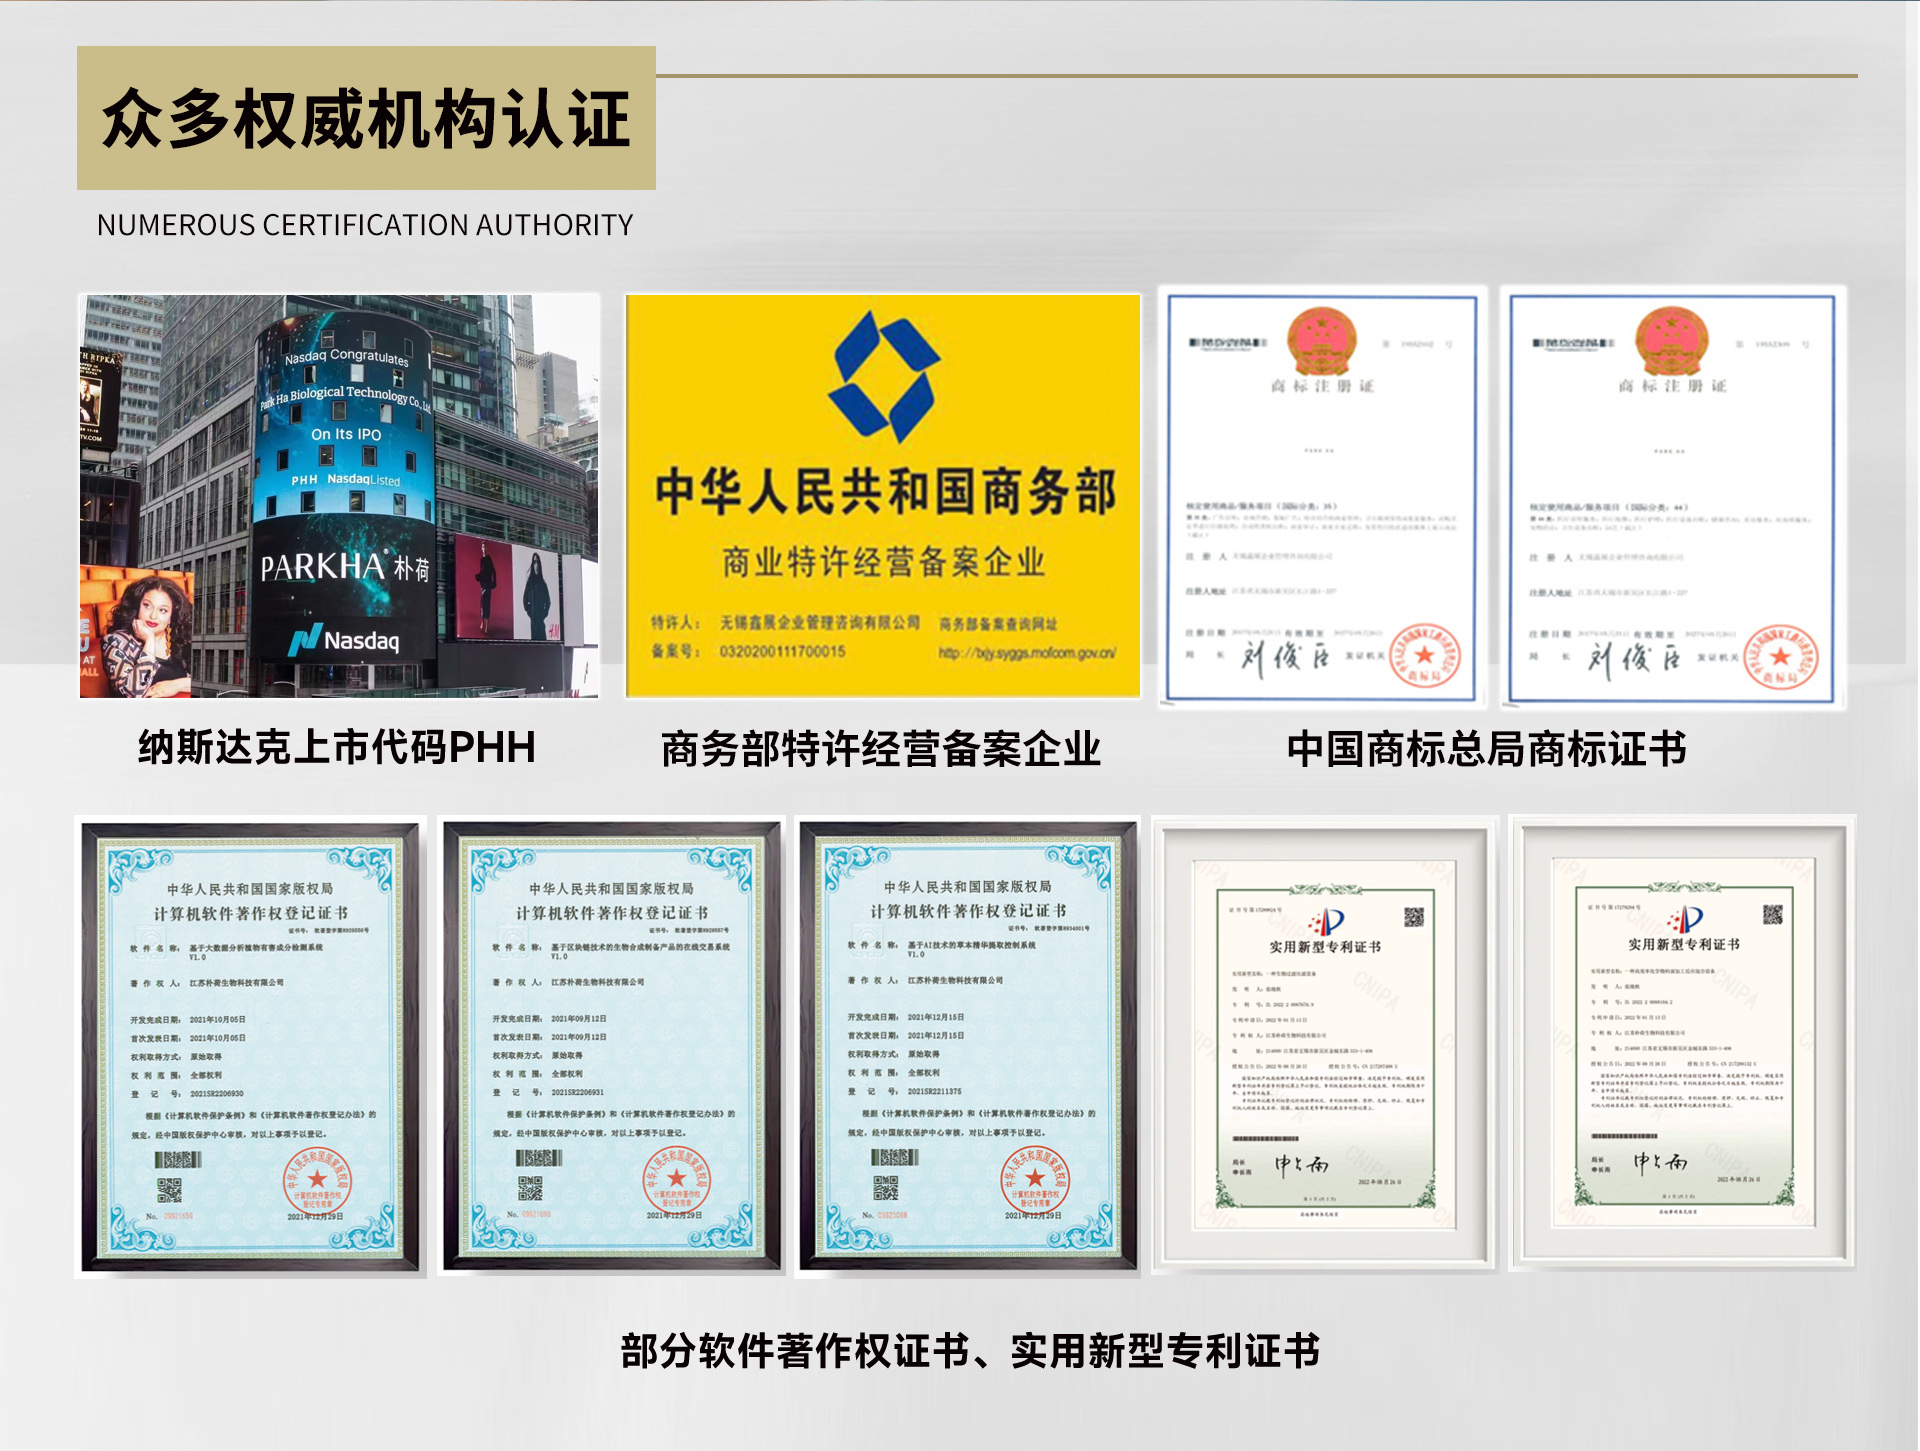The image size is (1920, 1451).
Task: Click the 商务部备案查询网址 label on the plaque
Action: [x=998, y=624]
